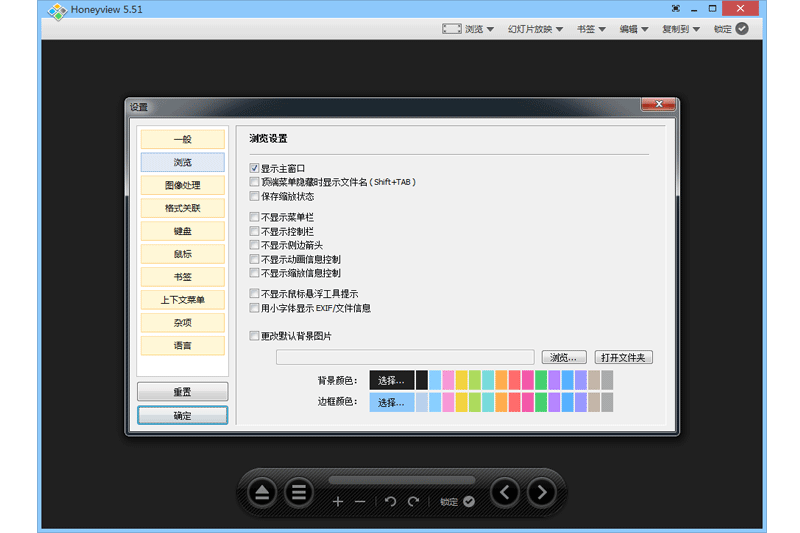
Task: Pick the black background color 选择 swatch
Action: 391,380
